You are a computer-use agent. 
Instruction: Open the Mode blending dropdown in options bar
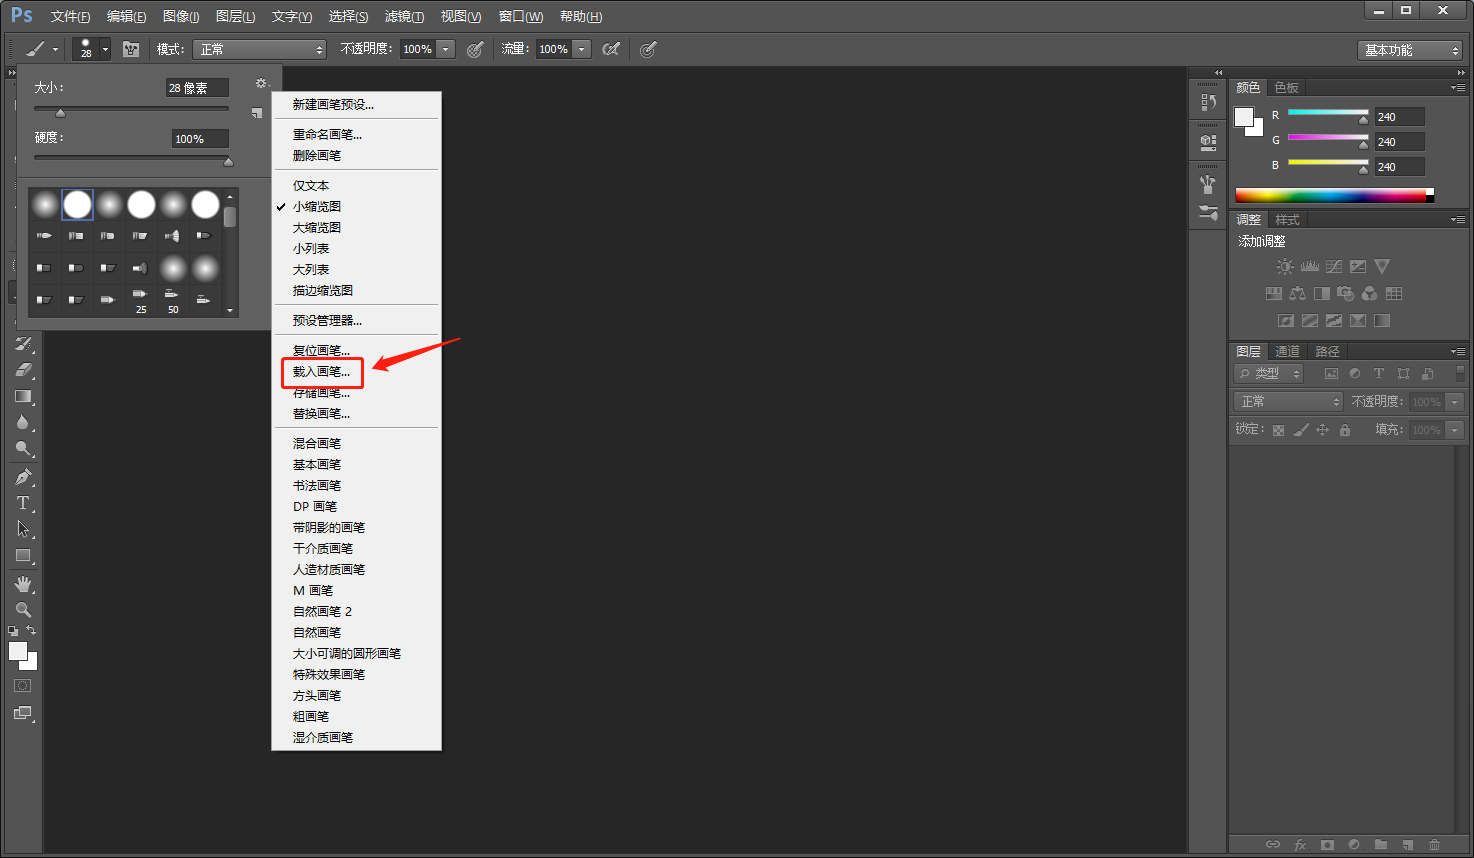coord(260,49)
